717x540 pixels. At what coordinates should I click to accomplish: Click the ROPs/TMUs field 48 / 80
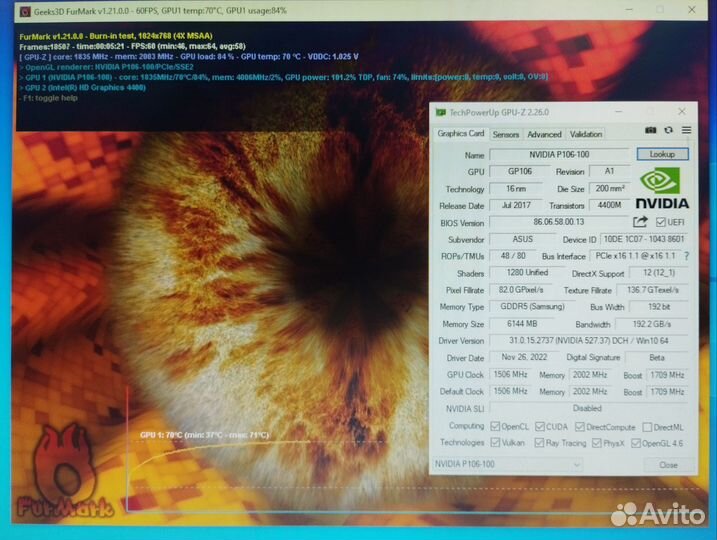pos(513,256)
